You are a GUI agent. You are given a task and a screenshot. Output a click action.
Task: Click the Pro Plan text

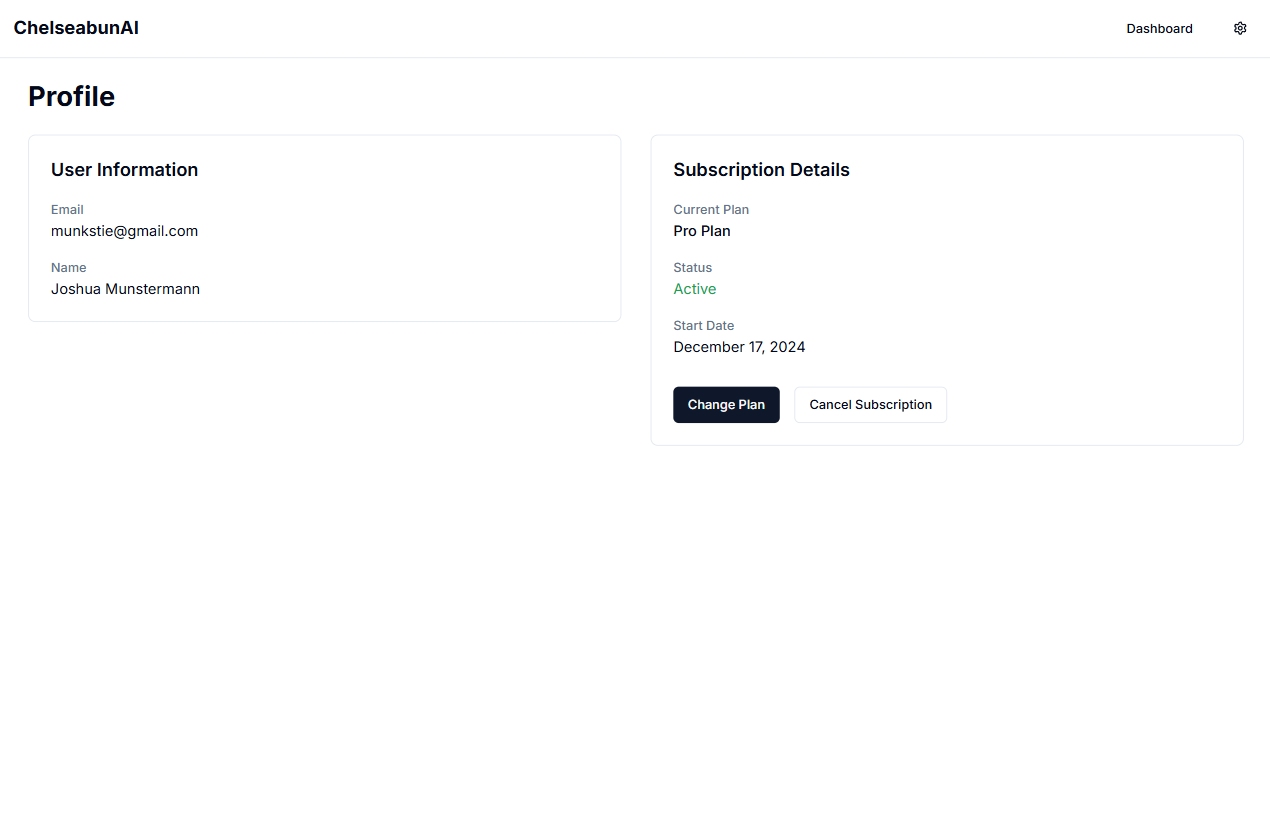702,231
